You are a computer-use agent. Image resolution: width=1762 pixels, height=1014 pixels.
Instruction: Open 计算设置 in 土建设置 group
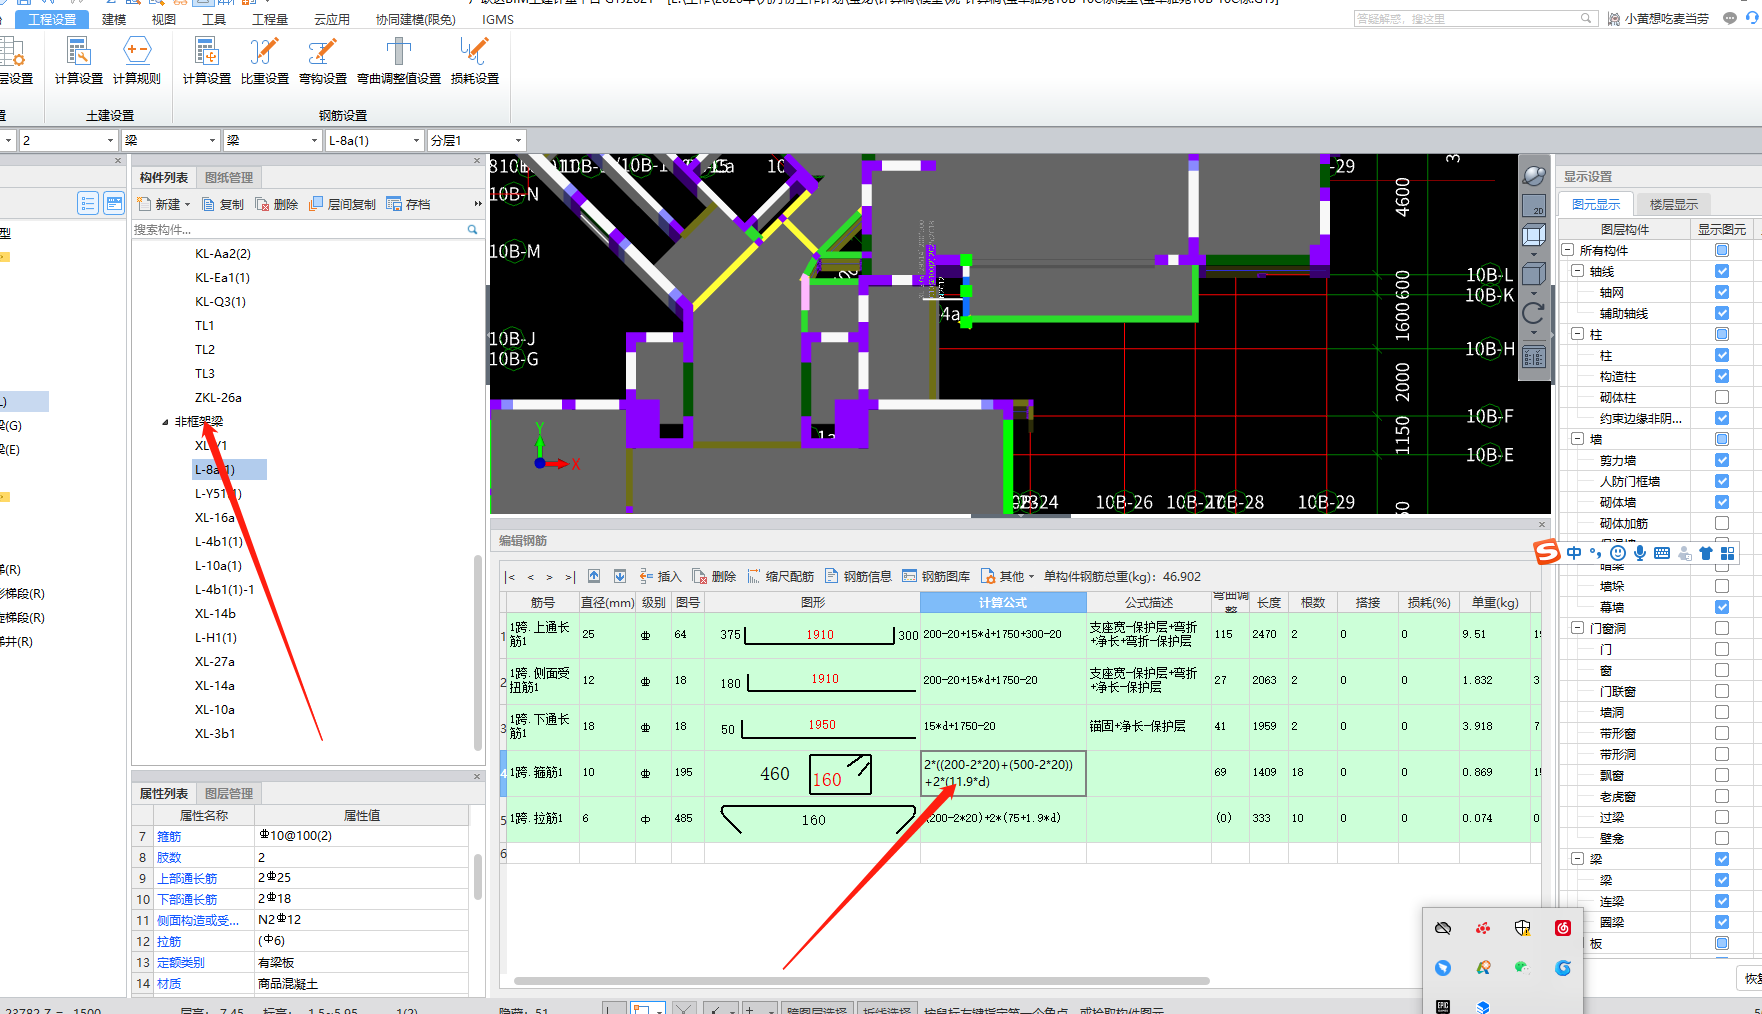click(x=78, y=60)
